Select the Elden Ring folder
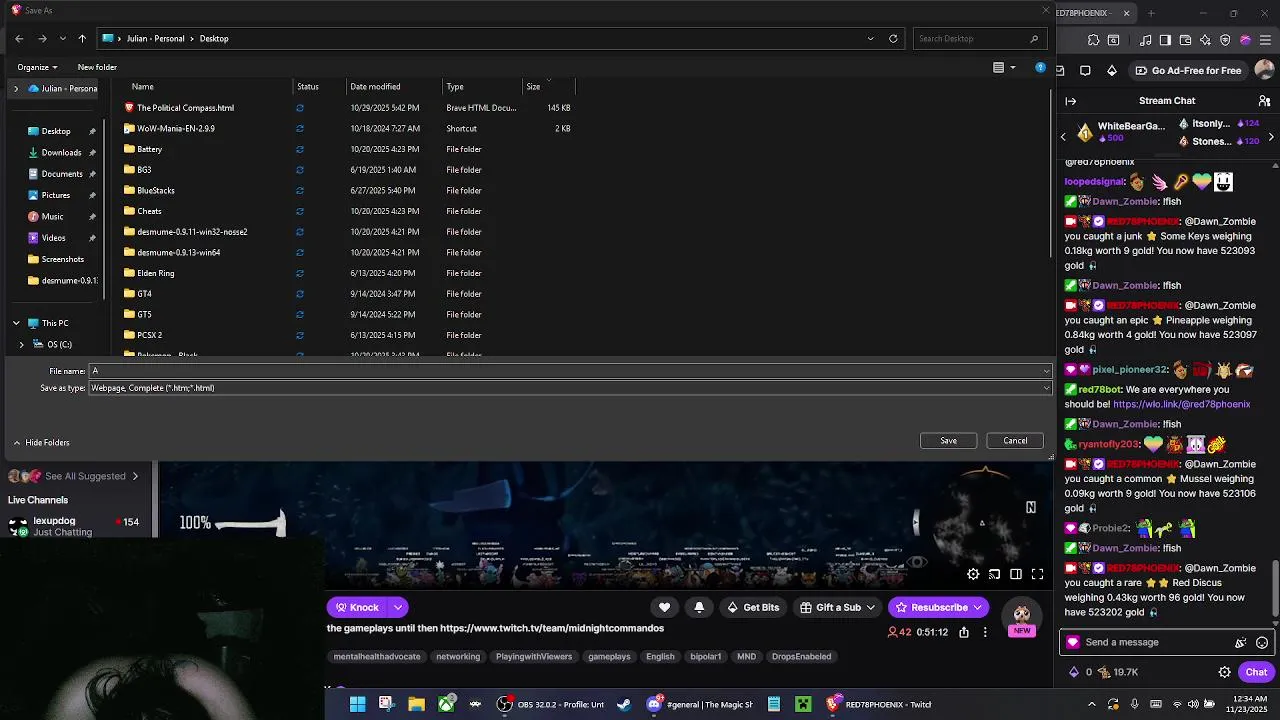This screenshot has width=1280, height=720. [155, 273]
